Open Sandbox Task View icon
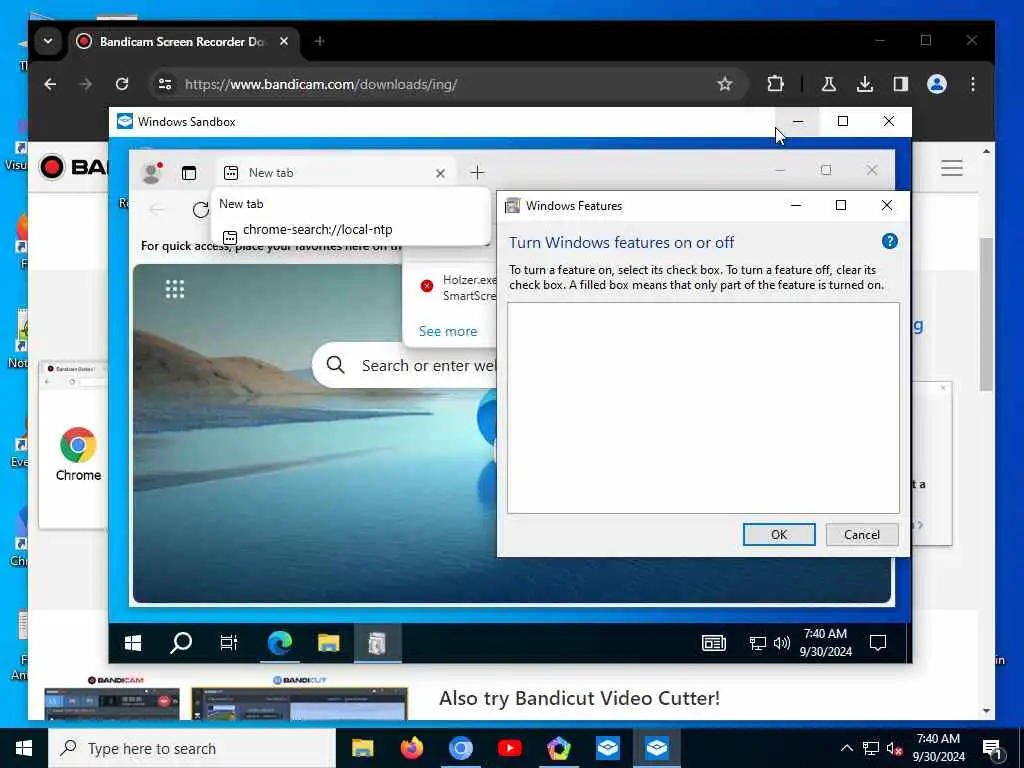Screen dimensions: 1024x768 (x=229, y=643)
